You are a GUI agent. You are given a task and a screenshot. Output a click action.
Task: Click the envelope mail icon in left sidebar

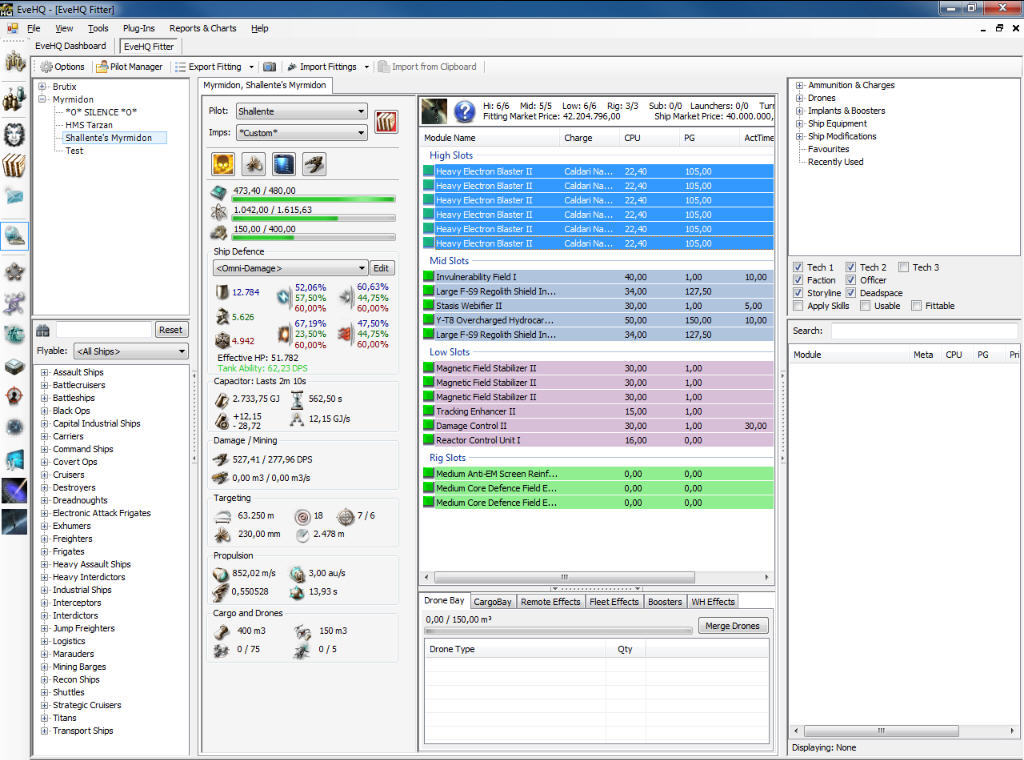tap(14, 196)
